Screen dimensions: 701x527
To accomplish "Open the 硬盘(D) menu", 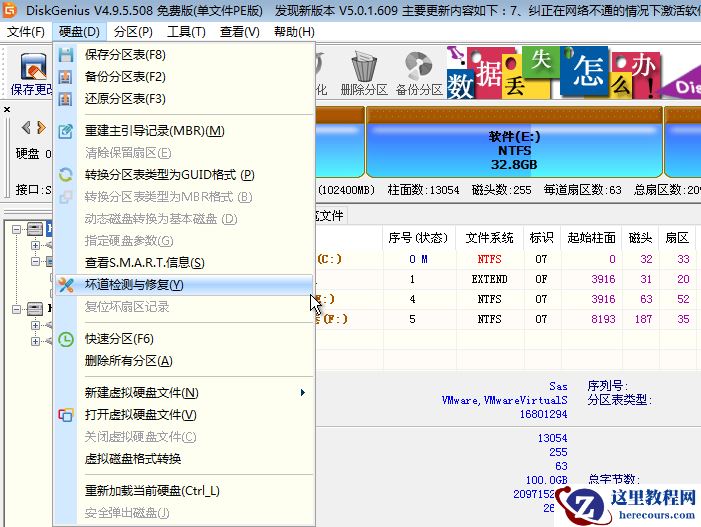I will click(79, 32).
